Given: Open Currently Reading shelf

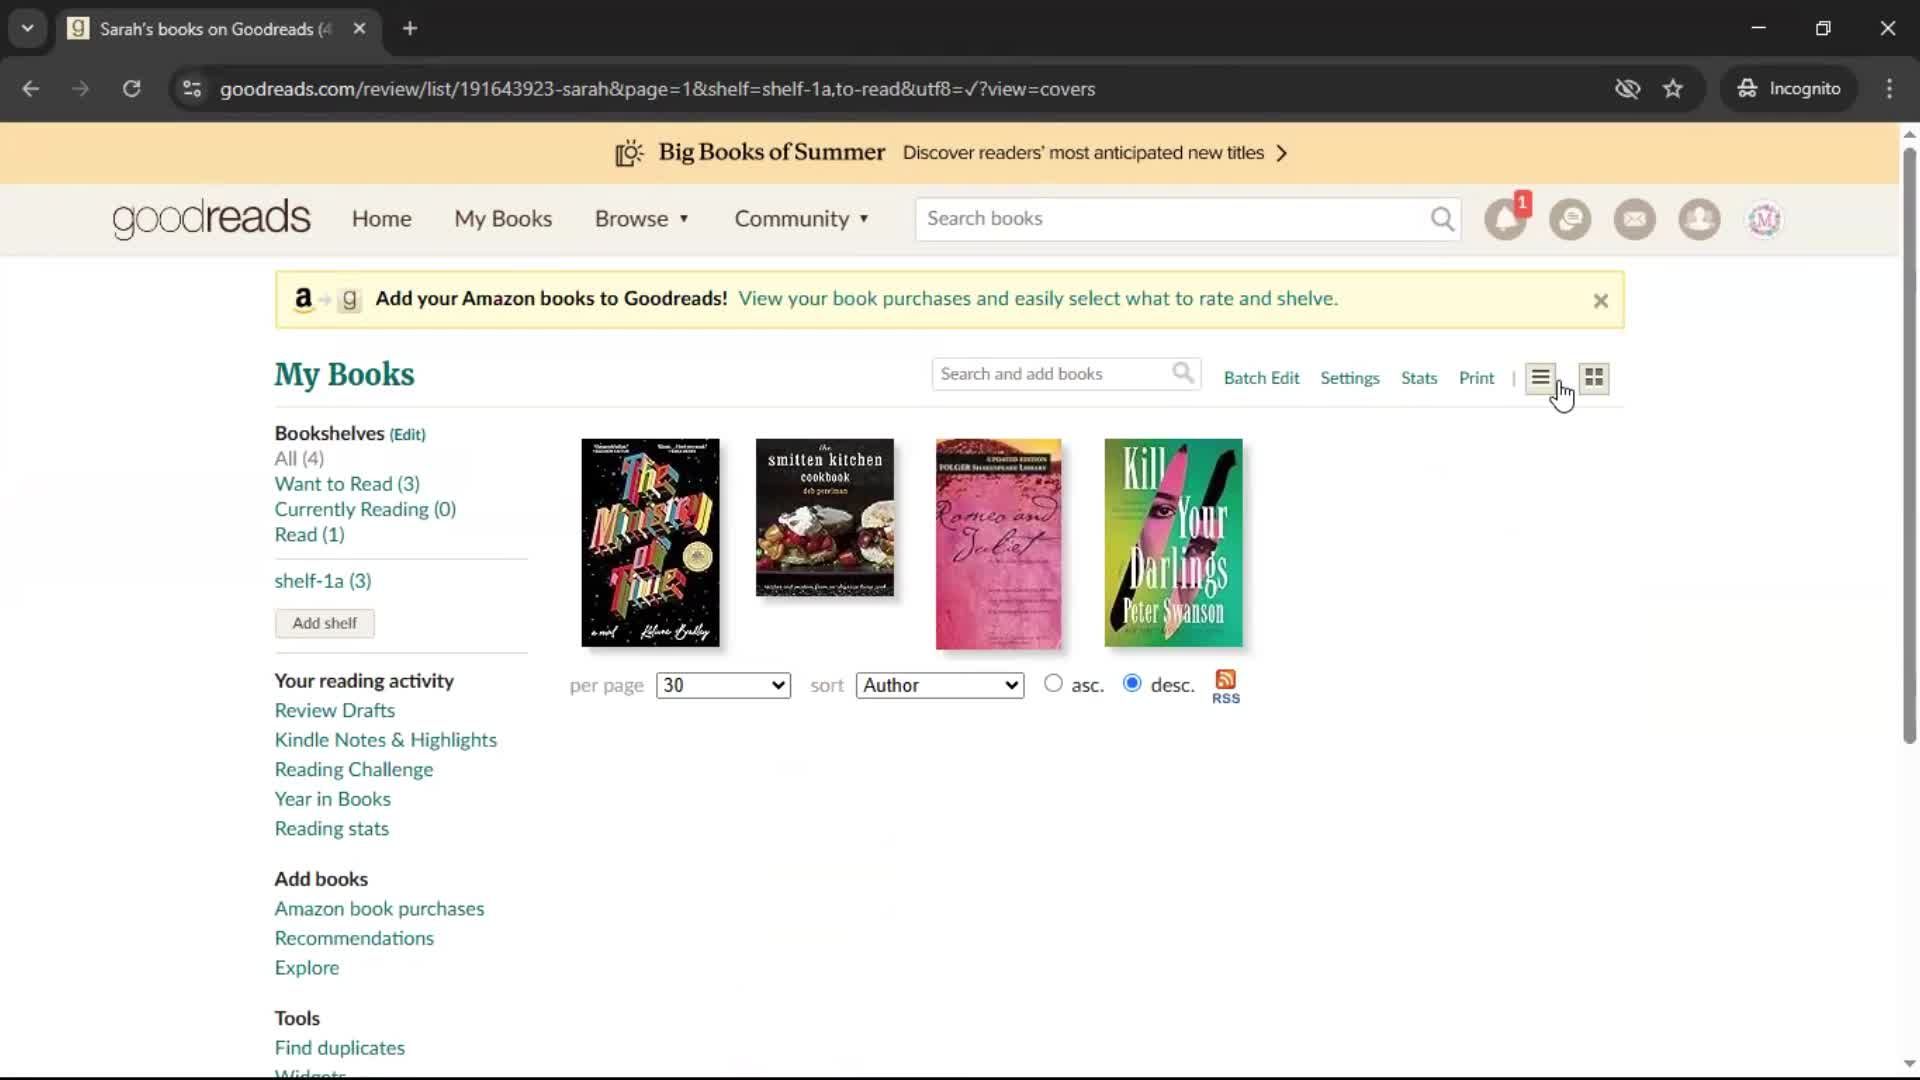Looking at the screenshot, I should (x=365, y=510).
